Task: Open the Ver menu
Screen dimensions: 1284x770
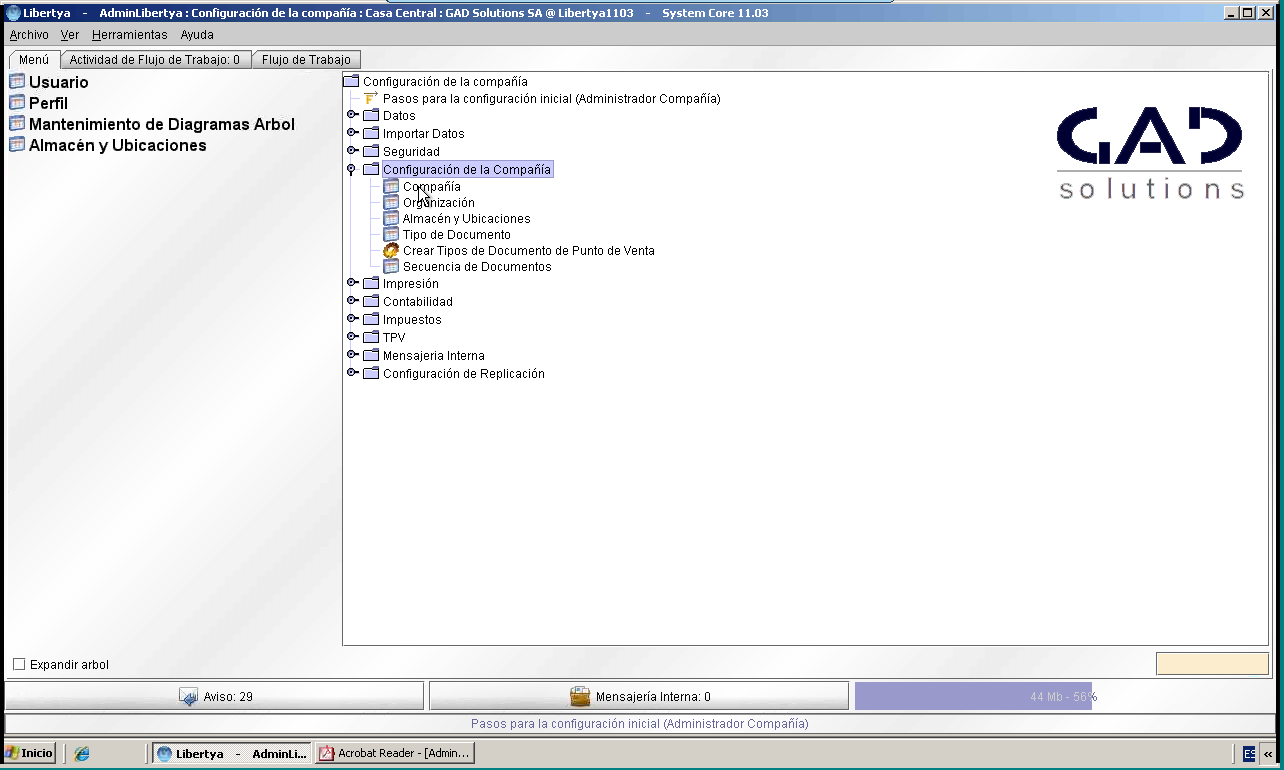Action: point(70,35)
